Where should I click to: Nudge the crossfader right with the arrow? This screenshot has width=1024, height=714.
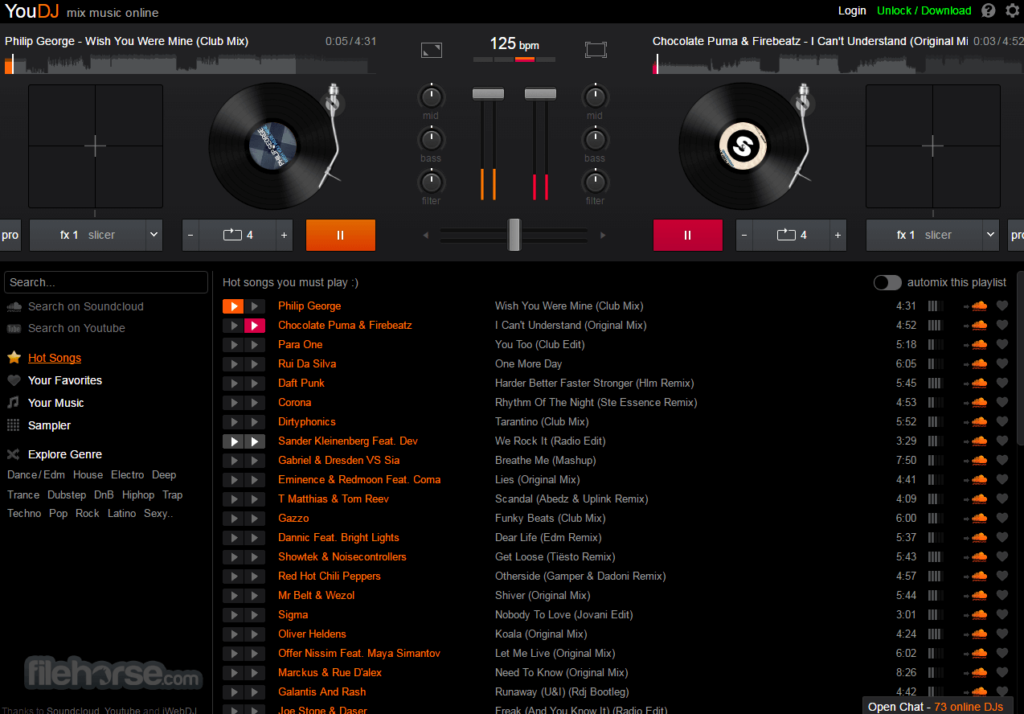(x=602, y=235)
